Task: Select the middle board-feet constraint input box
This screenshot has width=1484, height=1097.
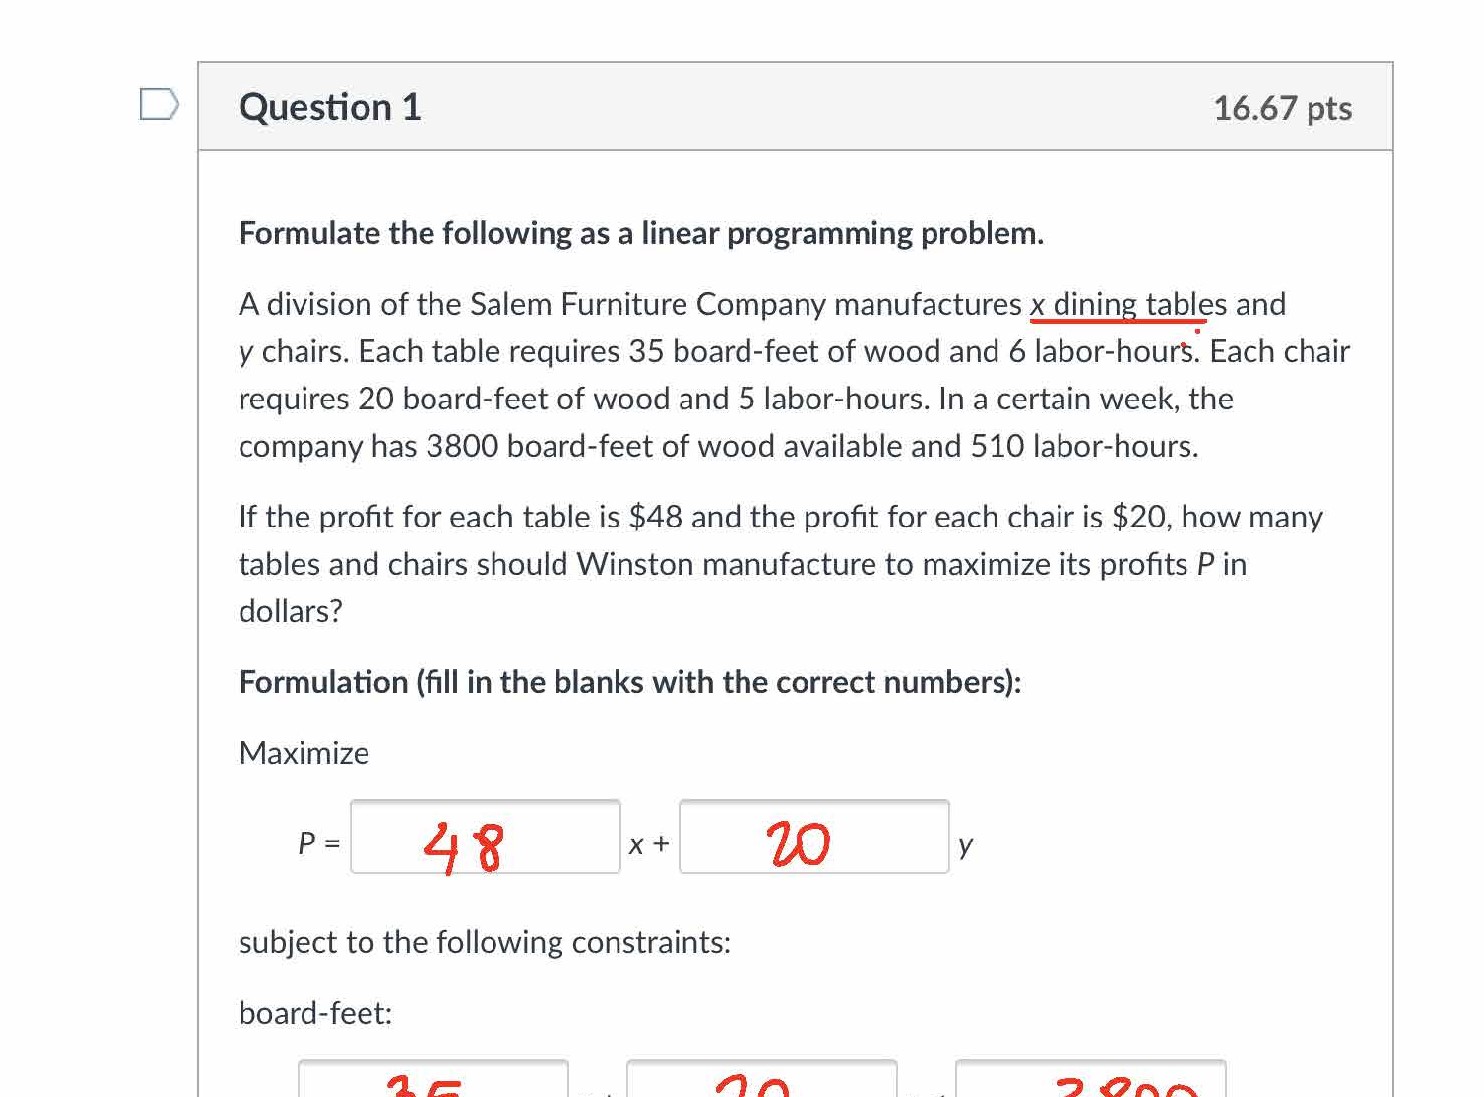Action: pyautogui.click(x=761, y=1080)
